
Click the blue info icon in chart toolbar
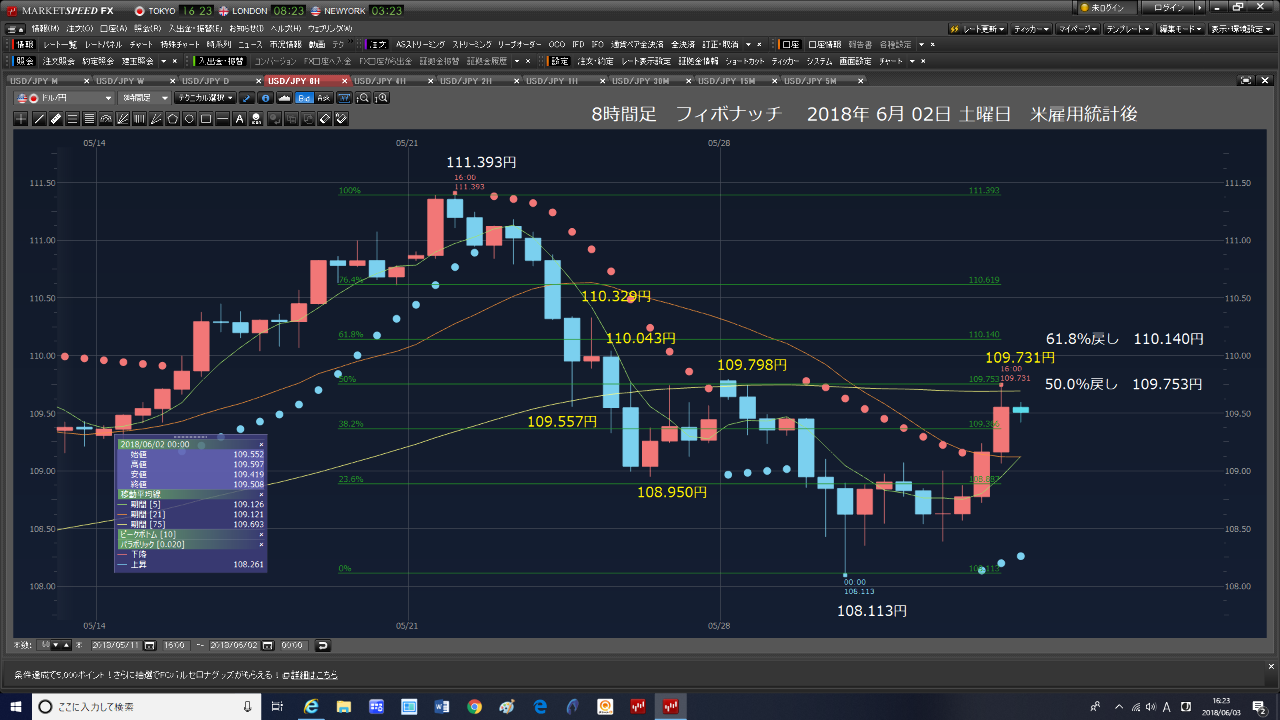point(265,98)
